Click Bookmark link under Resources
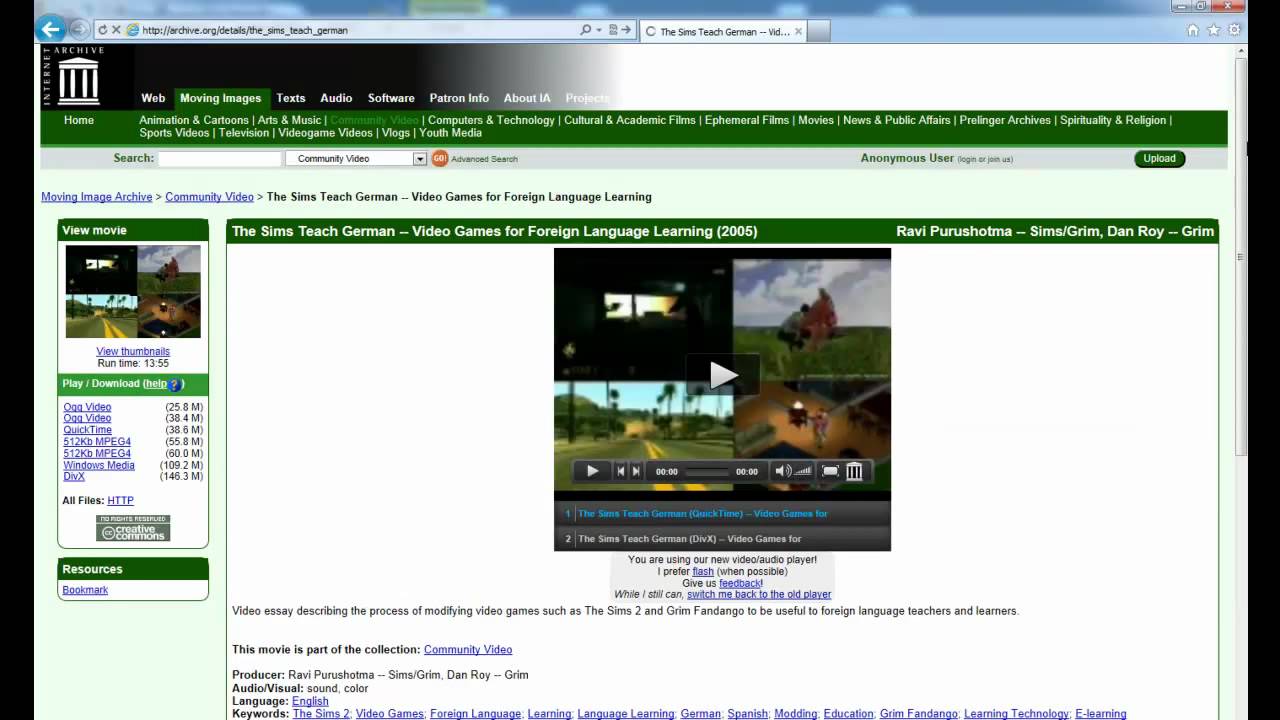 (x=85, y=590)
